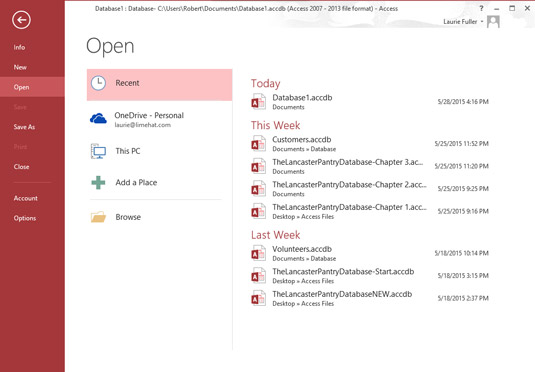This screenshot has width=535, height=372.
Task: Click the Add a Place label
Action: coord(136,183)
